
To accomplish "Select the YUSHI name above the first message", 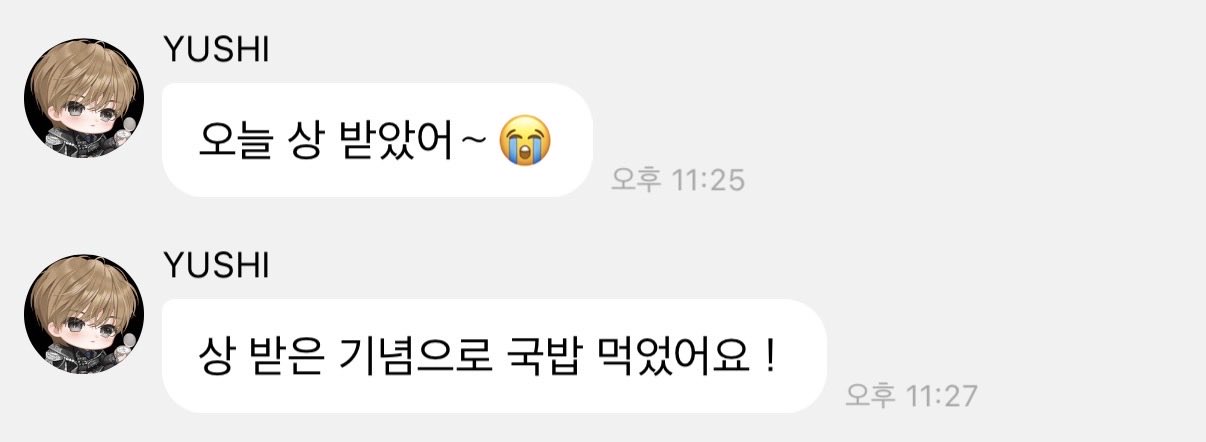I will point(215,52).
